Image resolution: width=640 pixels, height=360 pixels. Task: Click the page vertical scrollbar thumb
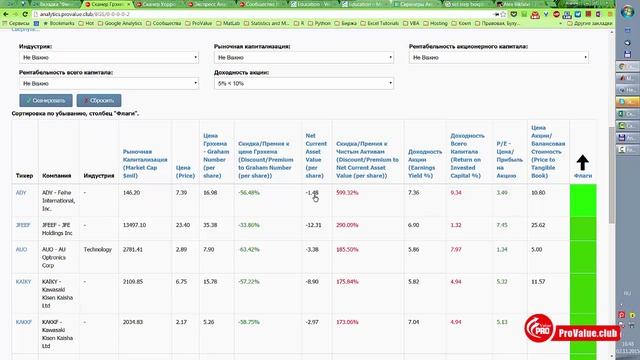[x=612, y=175]
